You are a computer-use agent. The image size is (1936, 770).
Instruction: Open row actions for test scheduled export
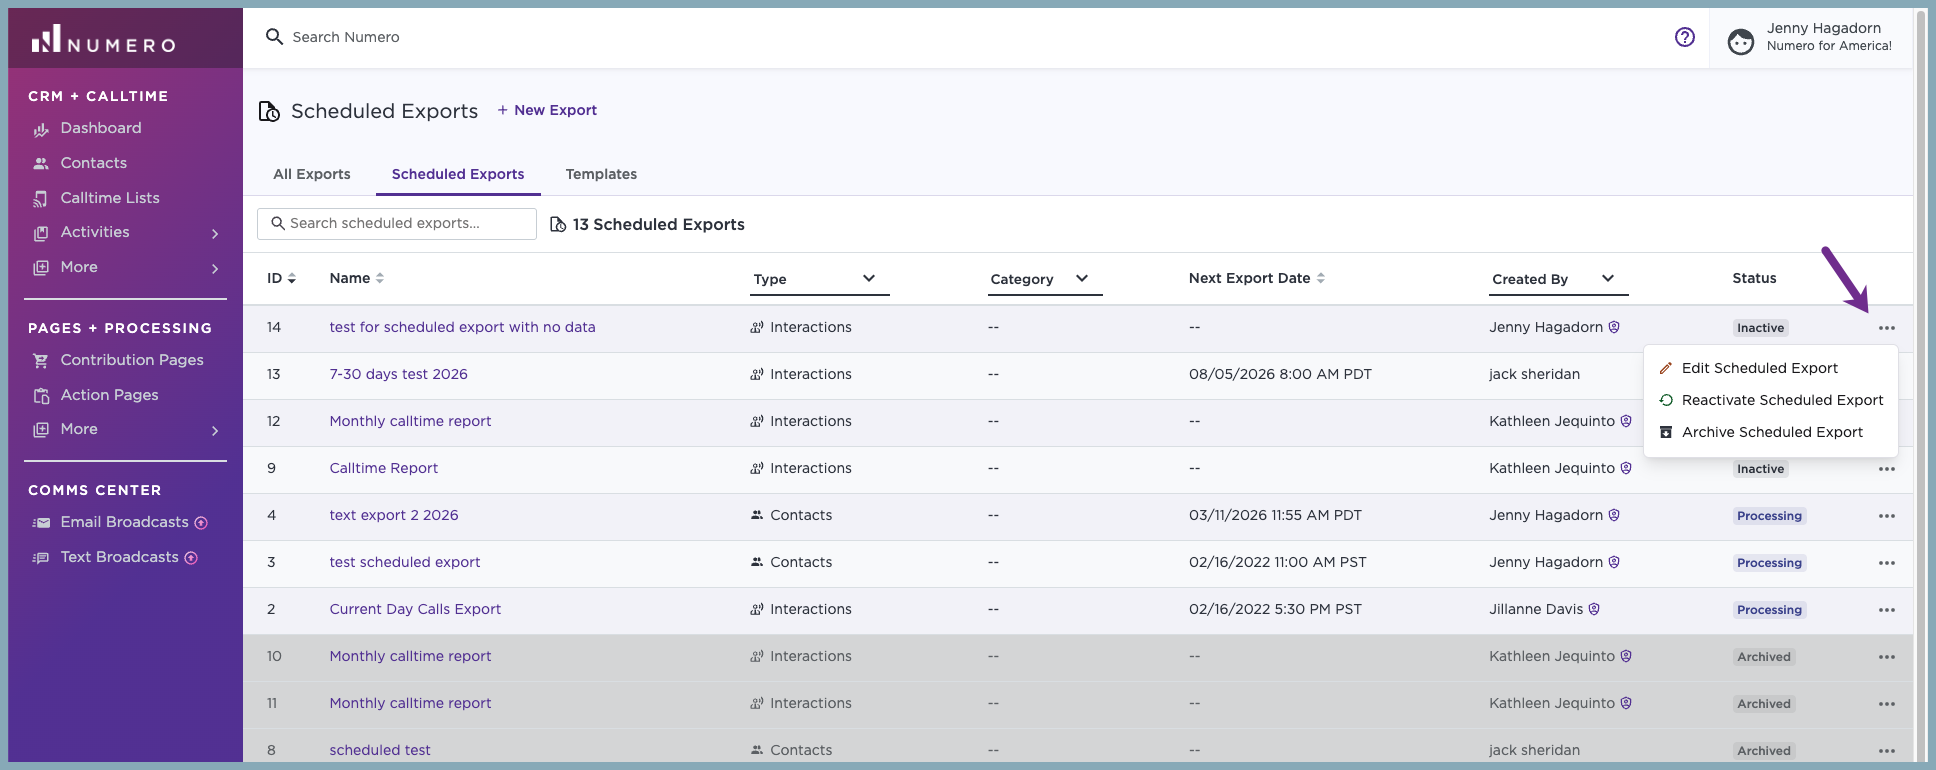[x=1887, y=563]
